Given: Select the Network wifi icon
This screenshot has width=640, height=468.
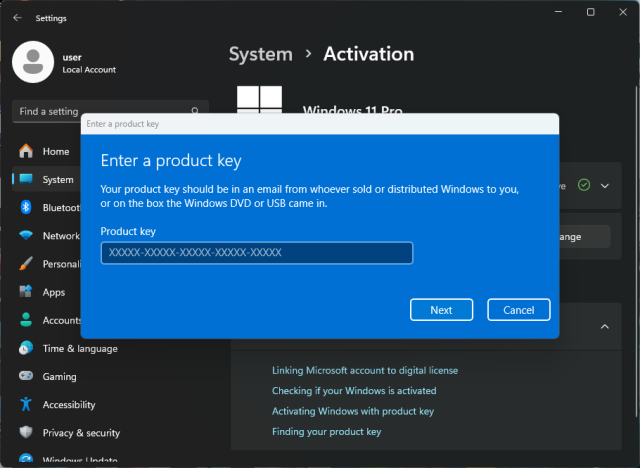Looking at the screenshot, I should (x=26, y=235).
